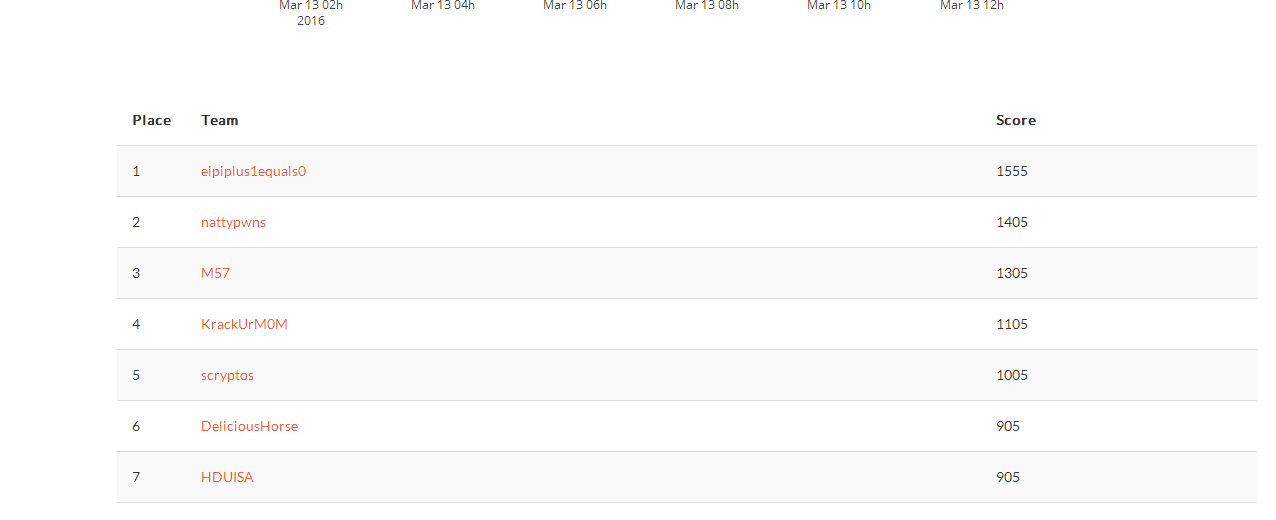Screen dimensions: 1276x520
Task: Click the Mar 13 08h axis label
Action: click(707, 6)
